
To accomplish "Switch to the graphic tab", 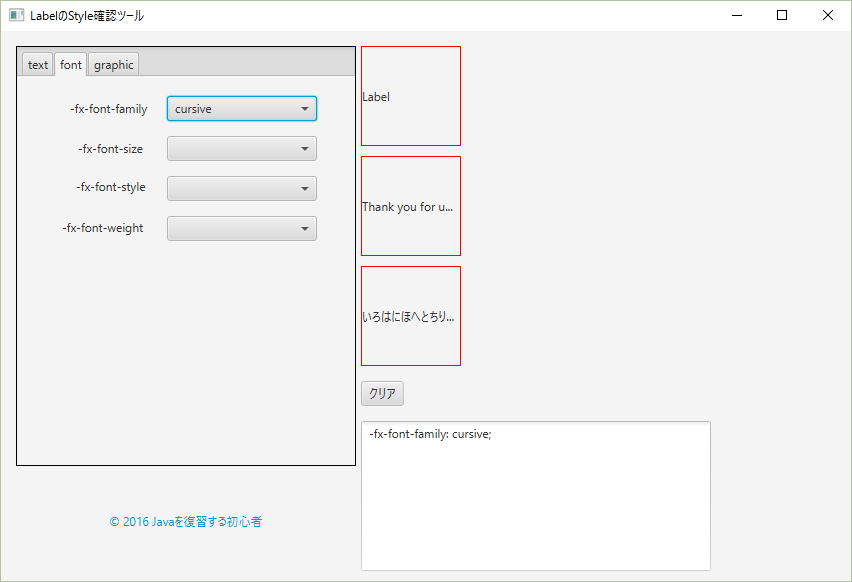I will [x=113, y=64].
